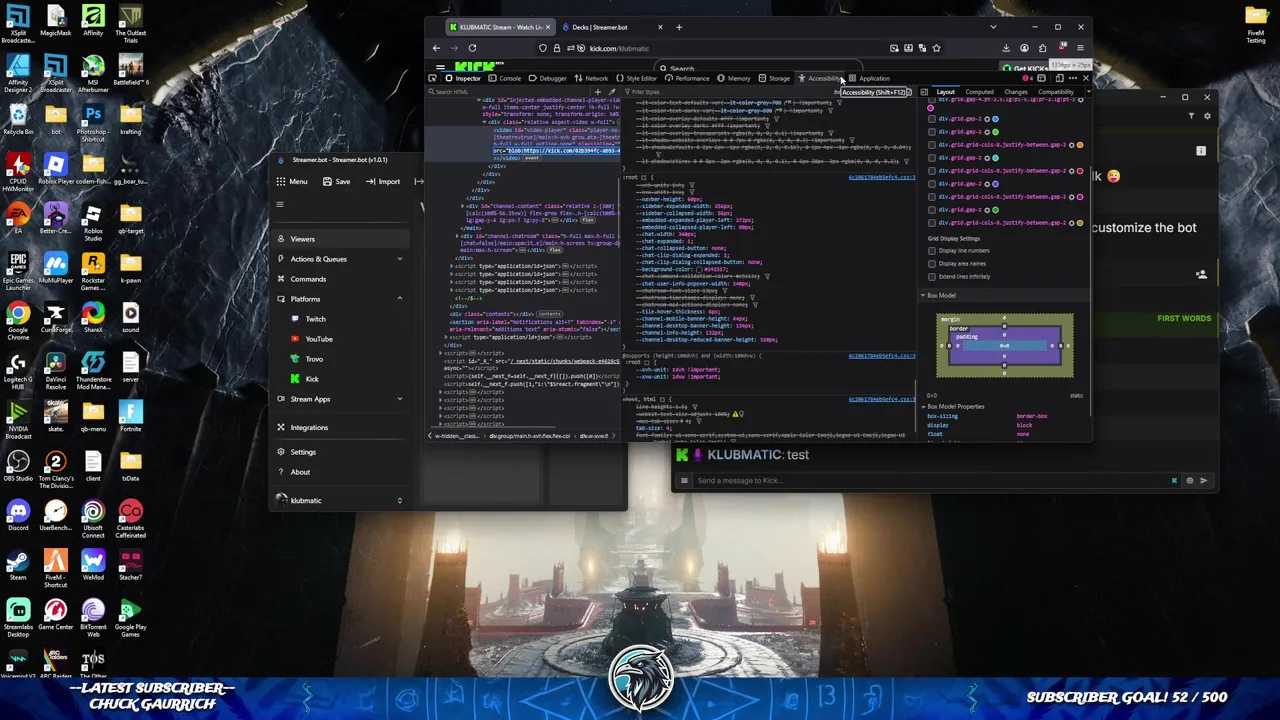1280x720 pixels.
Task: Open the About page in Streamer.bot
Action: [x=342, y=472]
